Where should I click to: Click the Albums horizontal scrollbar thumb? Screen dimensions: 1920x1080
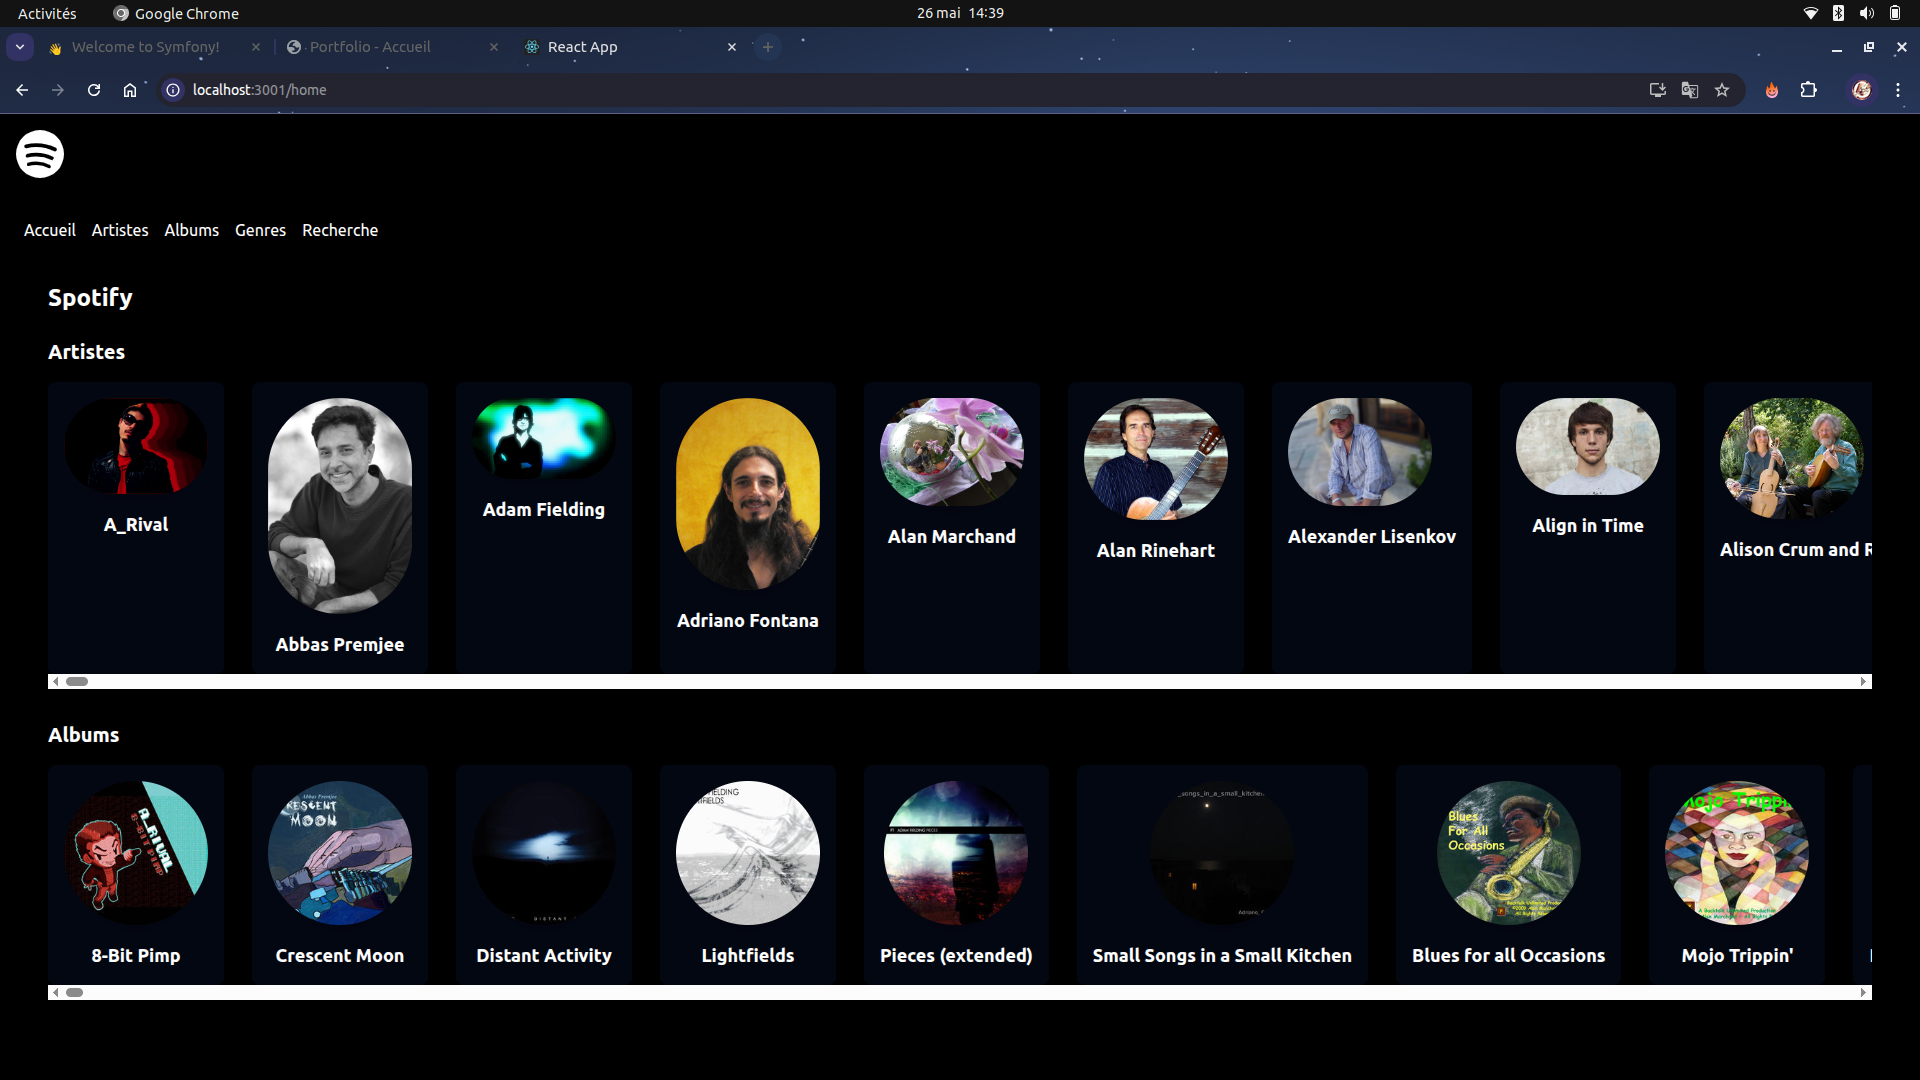pos(74,993)
